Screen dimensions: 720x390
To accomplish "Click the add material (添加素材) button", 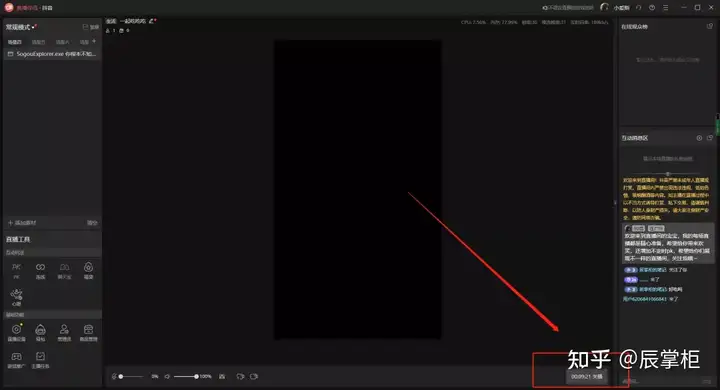I will [22, 223].
